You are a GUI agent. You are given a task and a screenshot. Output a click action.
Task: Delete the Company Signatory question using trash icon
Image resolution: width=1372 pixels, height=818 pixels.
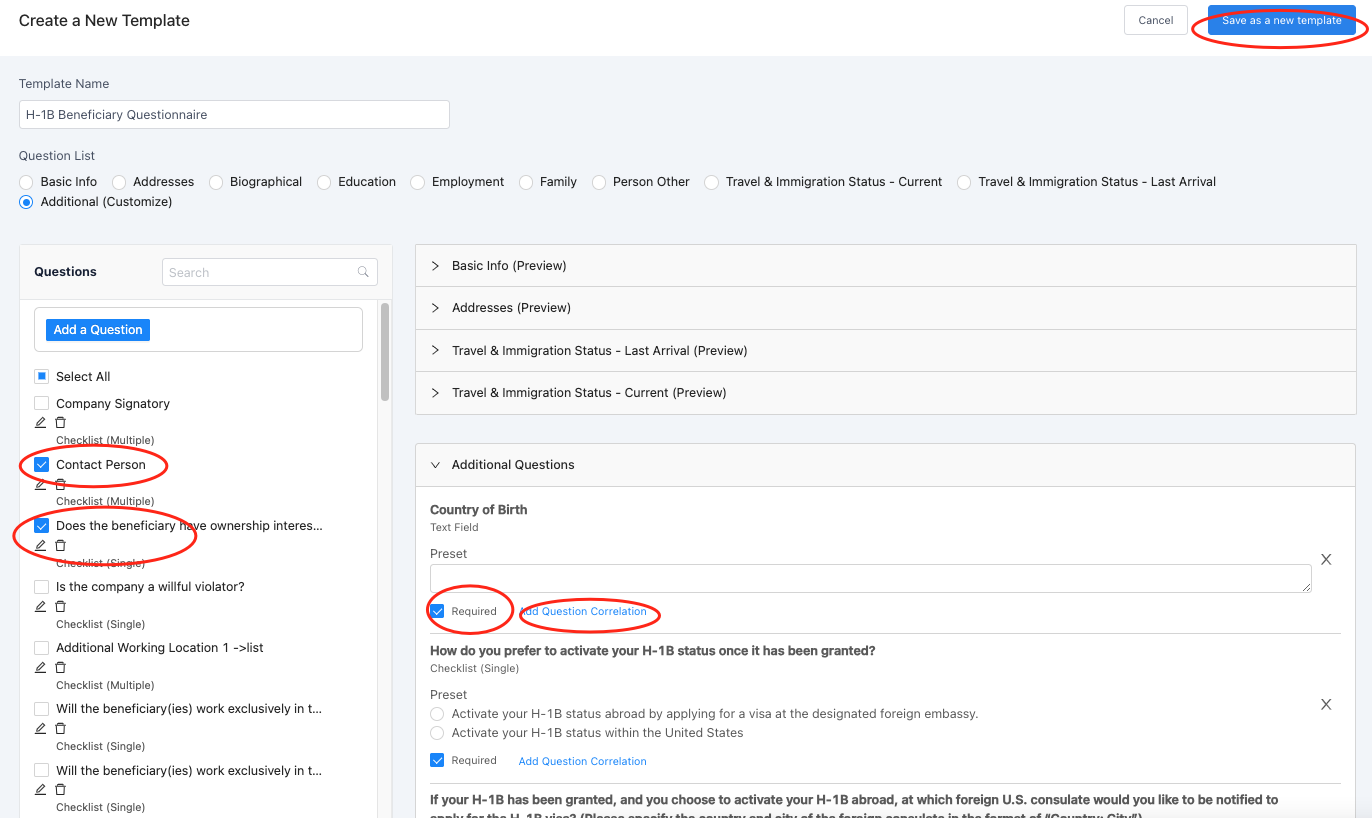coord(60,423)
